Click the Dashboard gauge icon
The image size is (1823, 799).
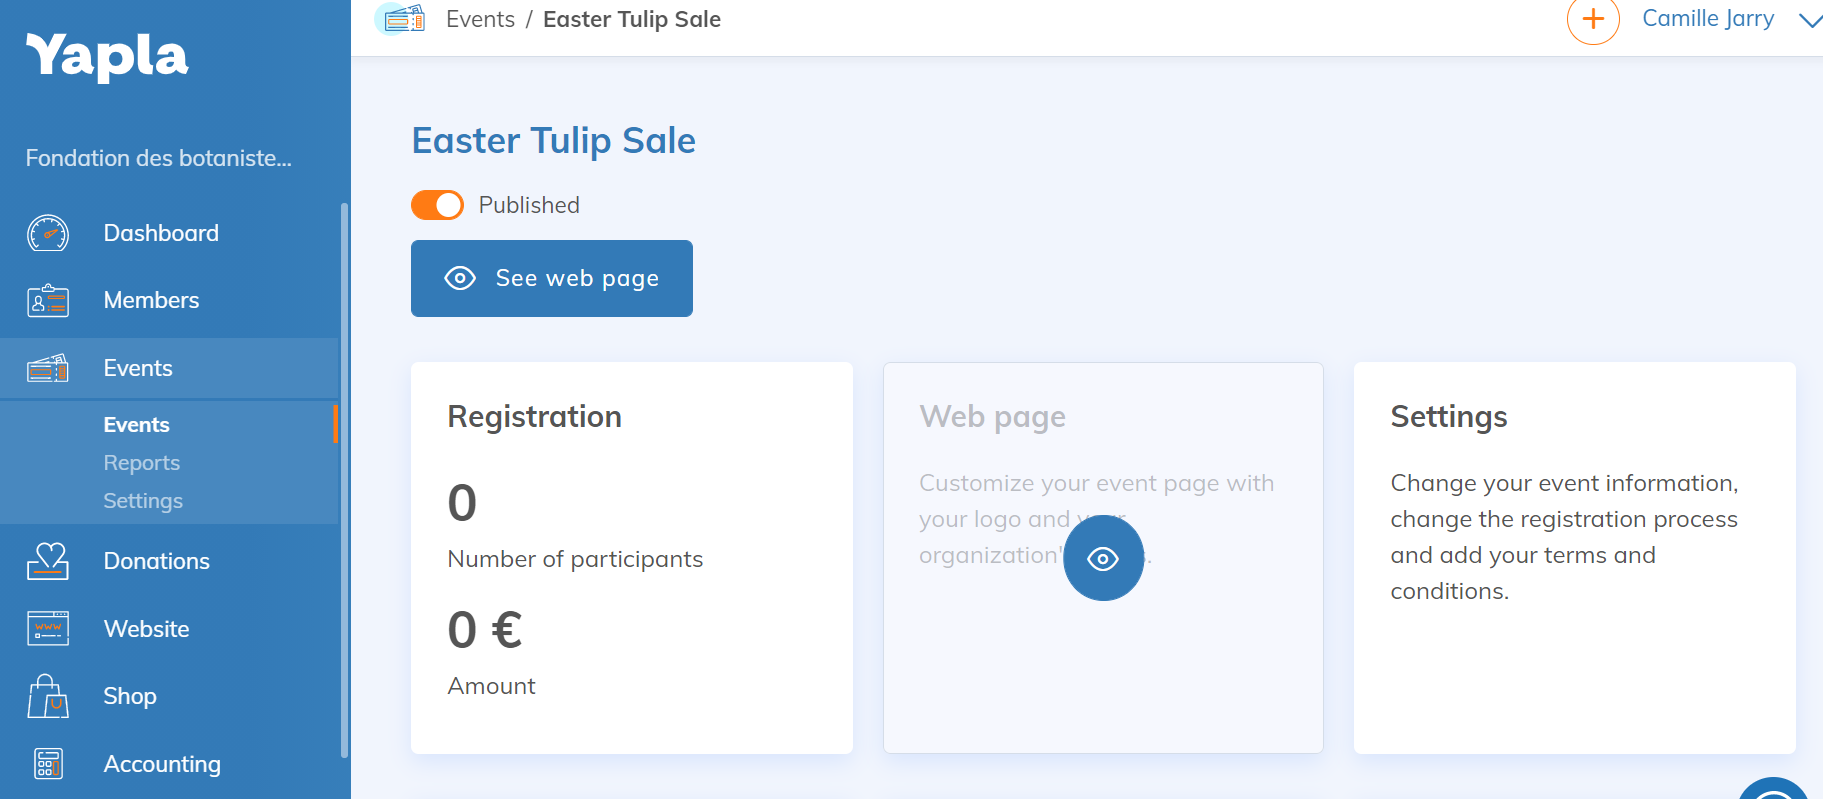pos(48,233)
